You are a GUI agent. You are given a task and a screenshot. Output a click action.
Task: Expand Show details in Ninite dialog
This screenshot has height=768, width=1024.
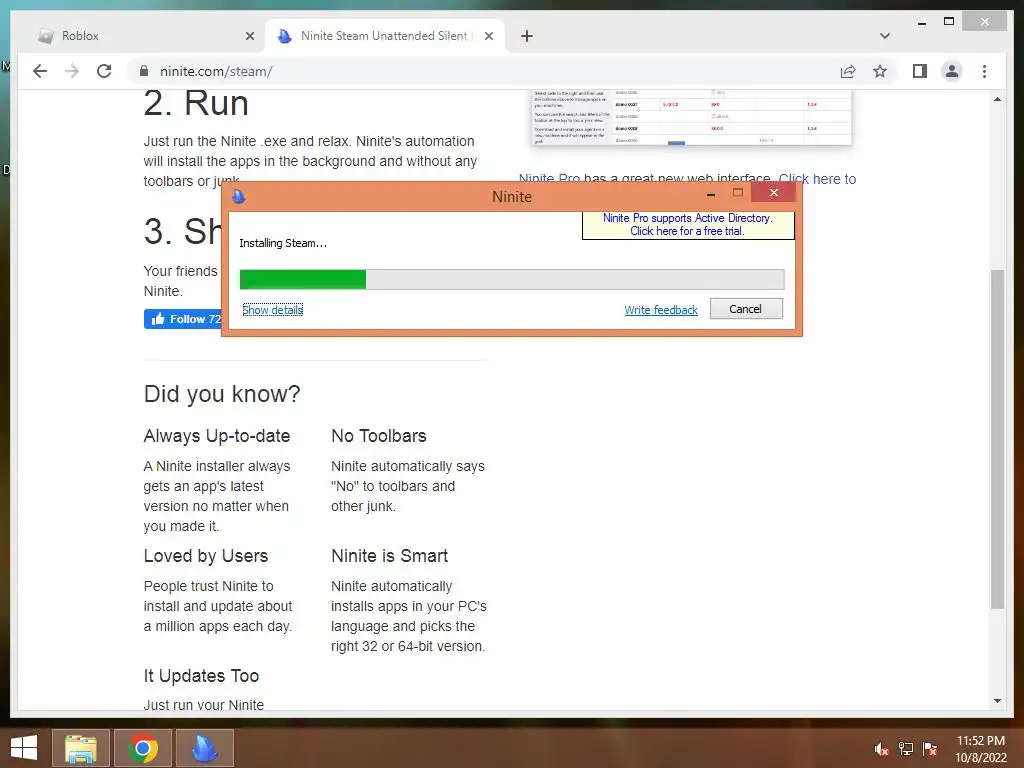[x=272, y=310]
